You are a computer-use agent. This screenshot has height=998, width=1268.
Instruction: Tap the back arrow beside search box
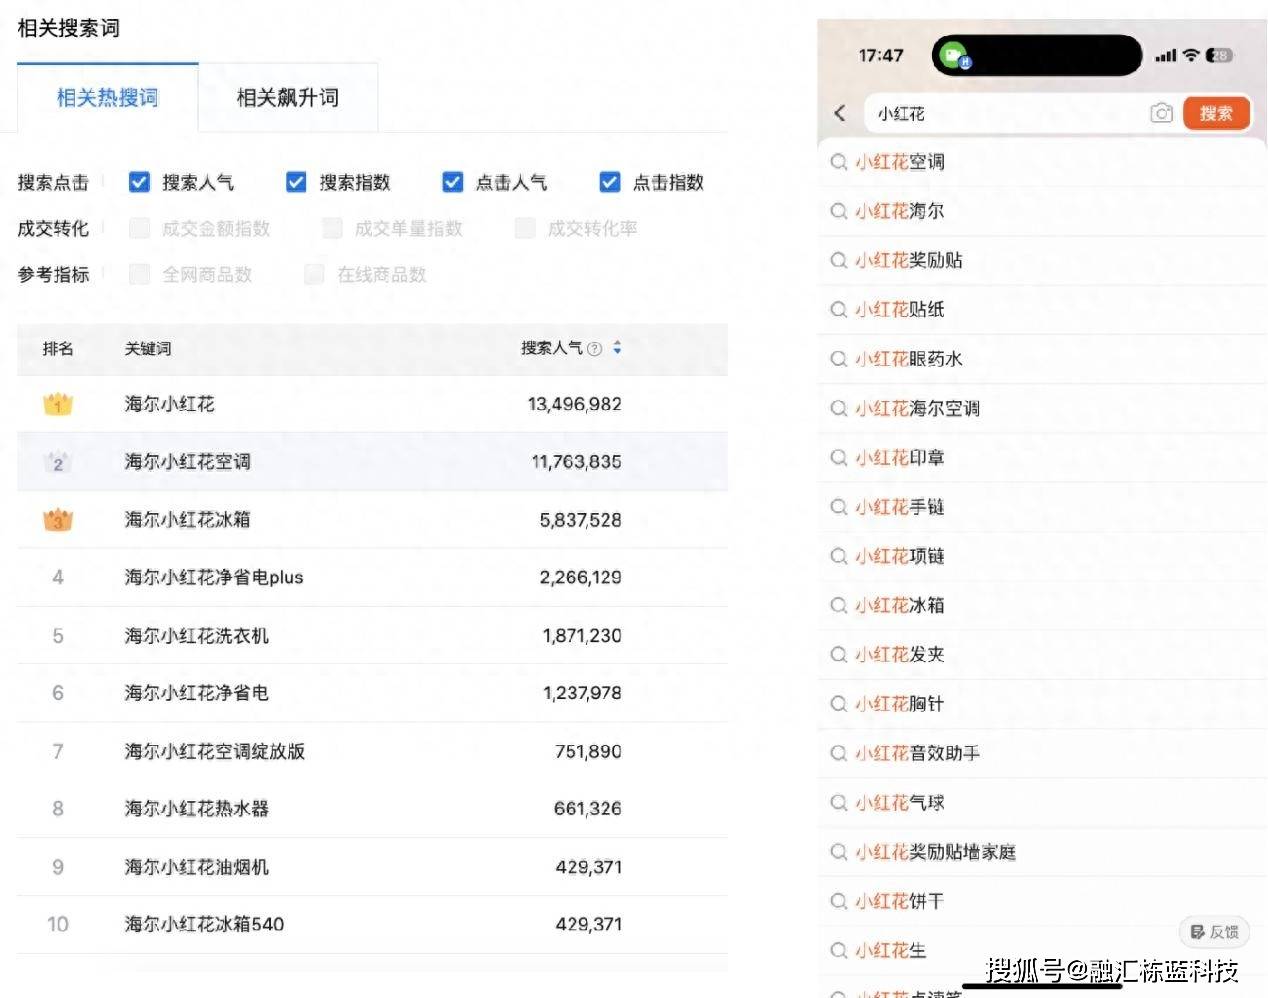point(840,113)
